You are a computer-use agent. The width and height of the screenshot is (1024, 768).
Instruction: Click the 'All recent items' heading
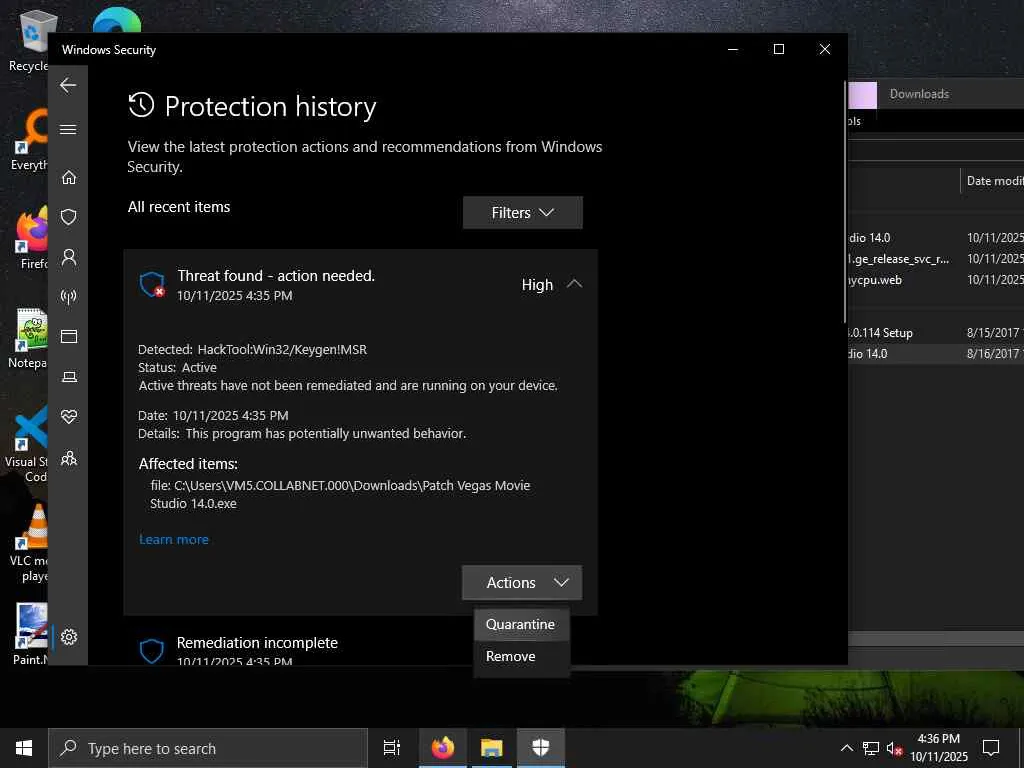point(179,207)
